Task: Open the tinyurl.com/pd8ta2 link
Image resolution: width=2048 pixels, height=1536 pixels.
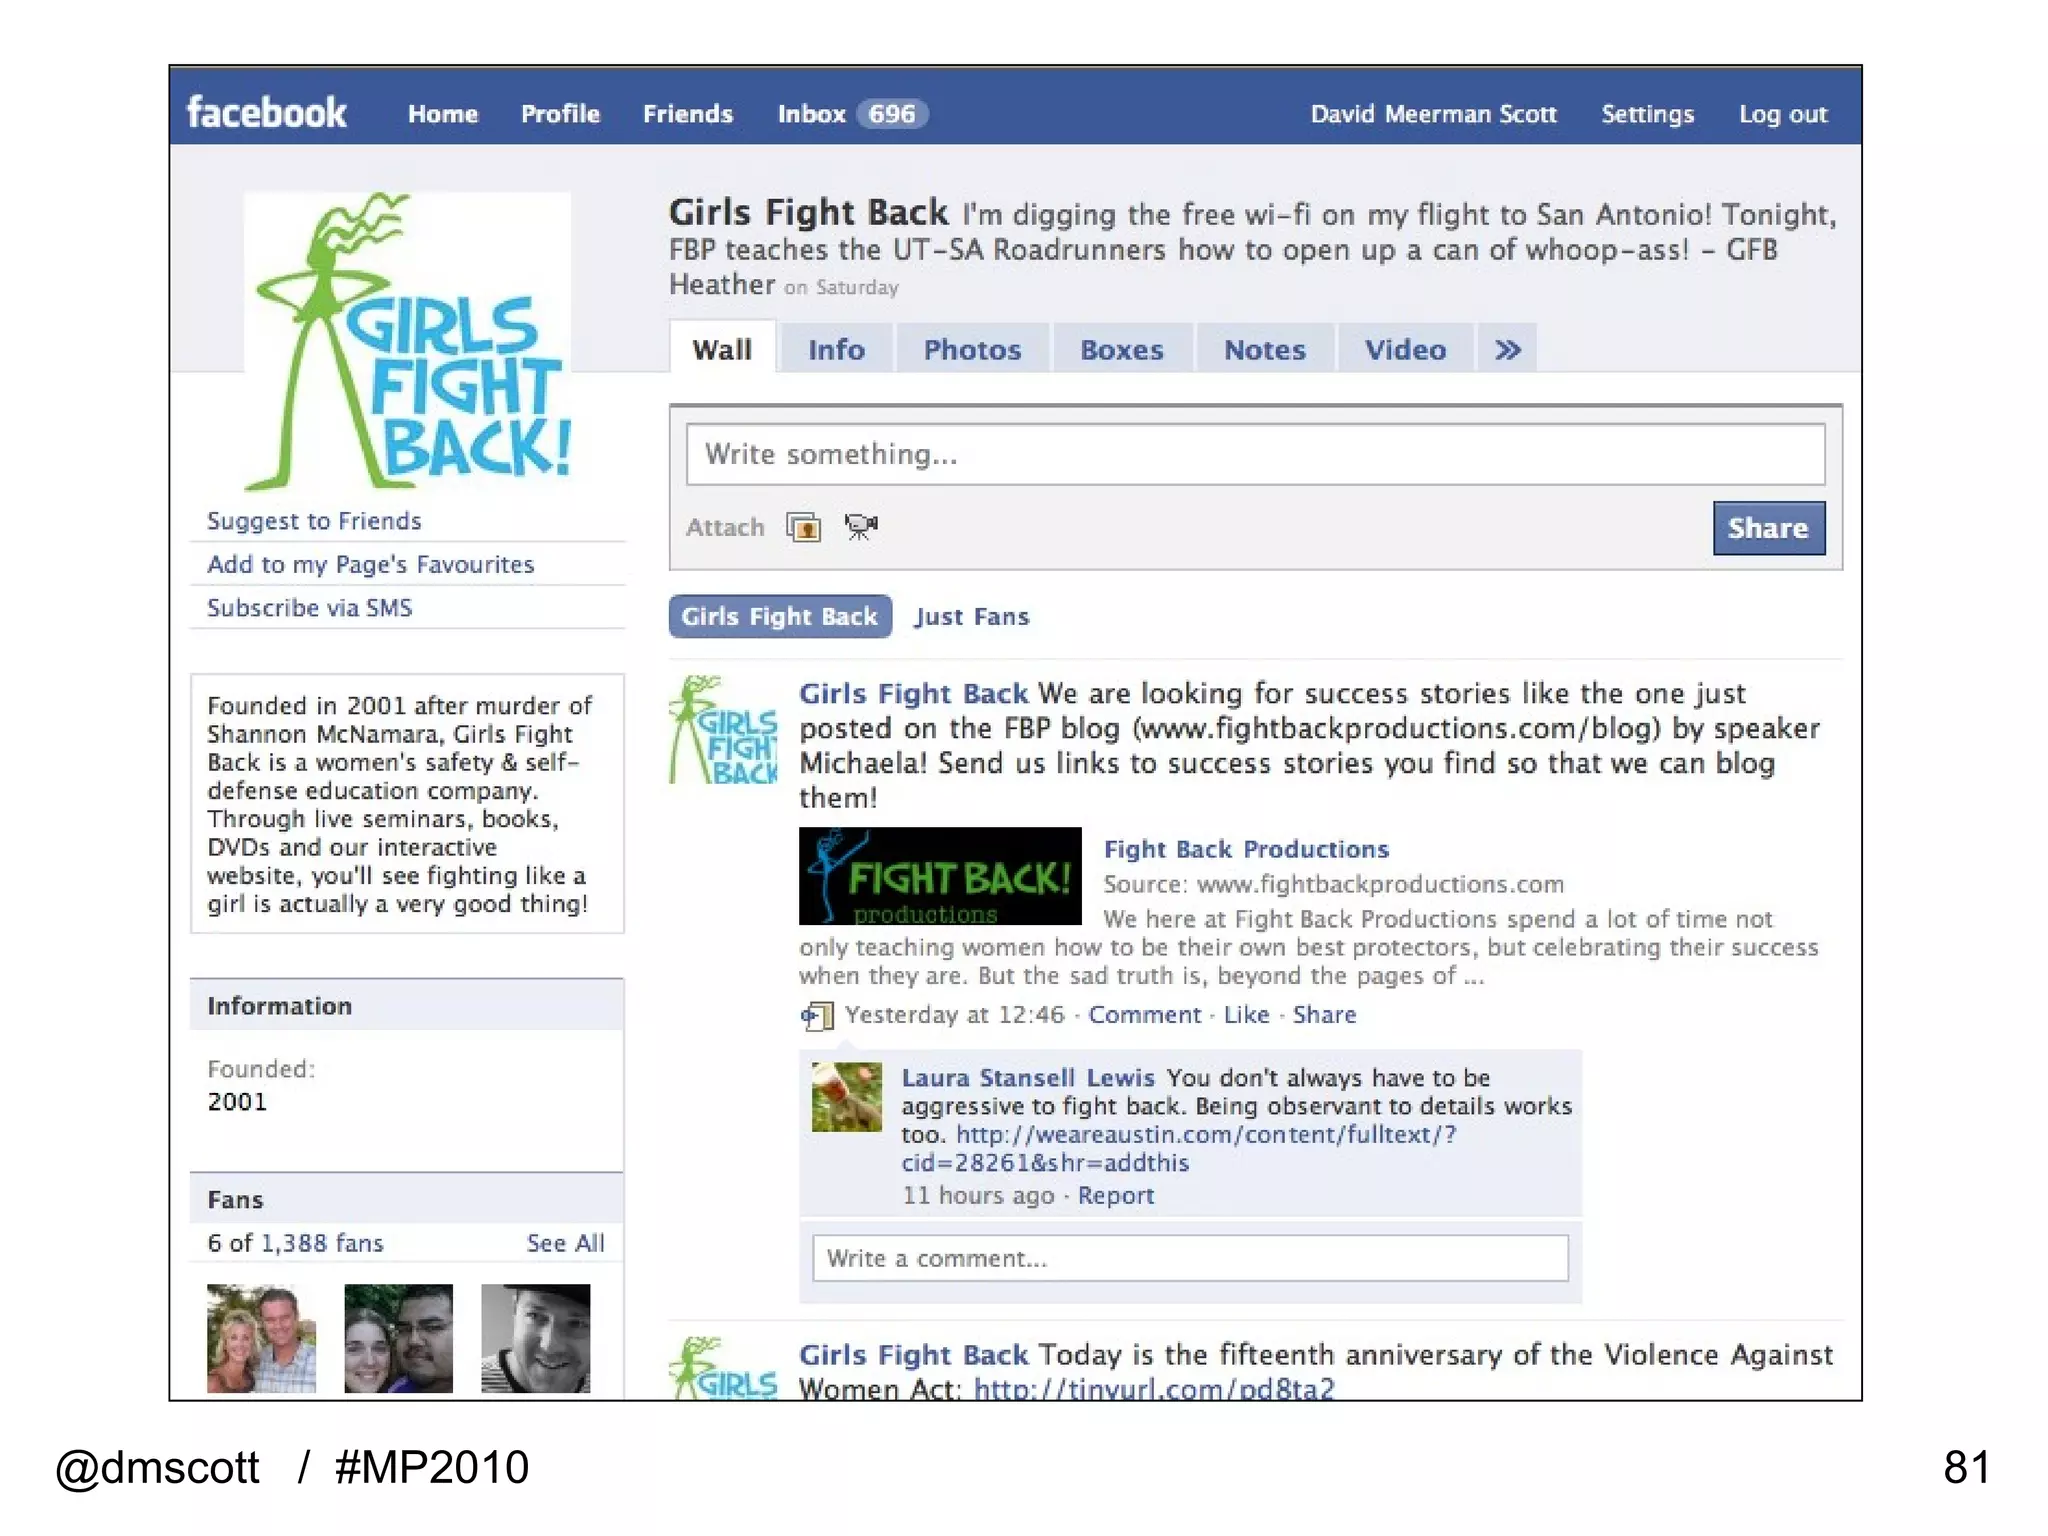Action: (x=1154, y=1388)
